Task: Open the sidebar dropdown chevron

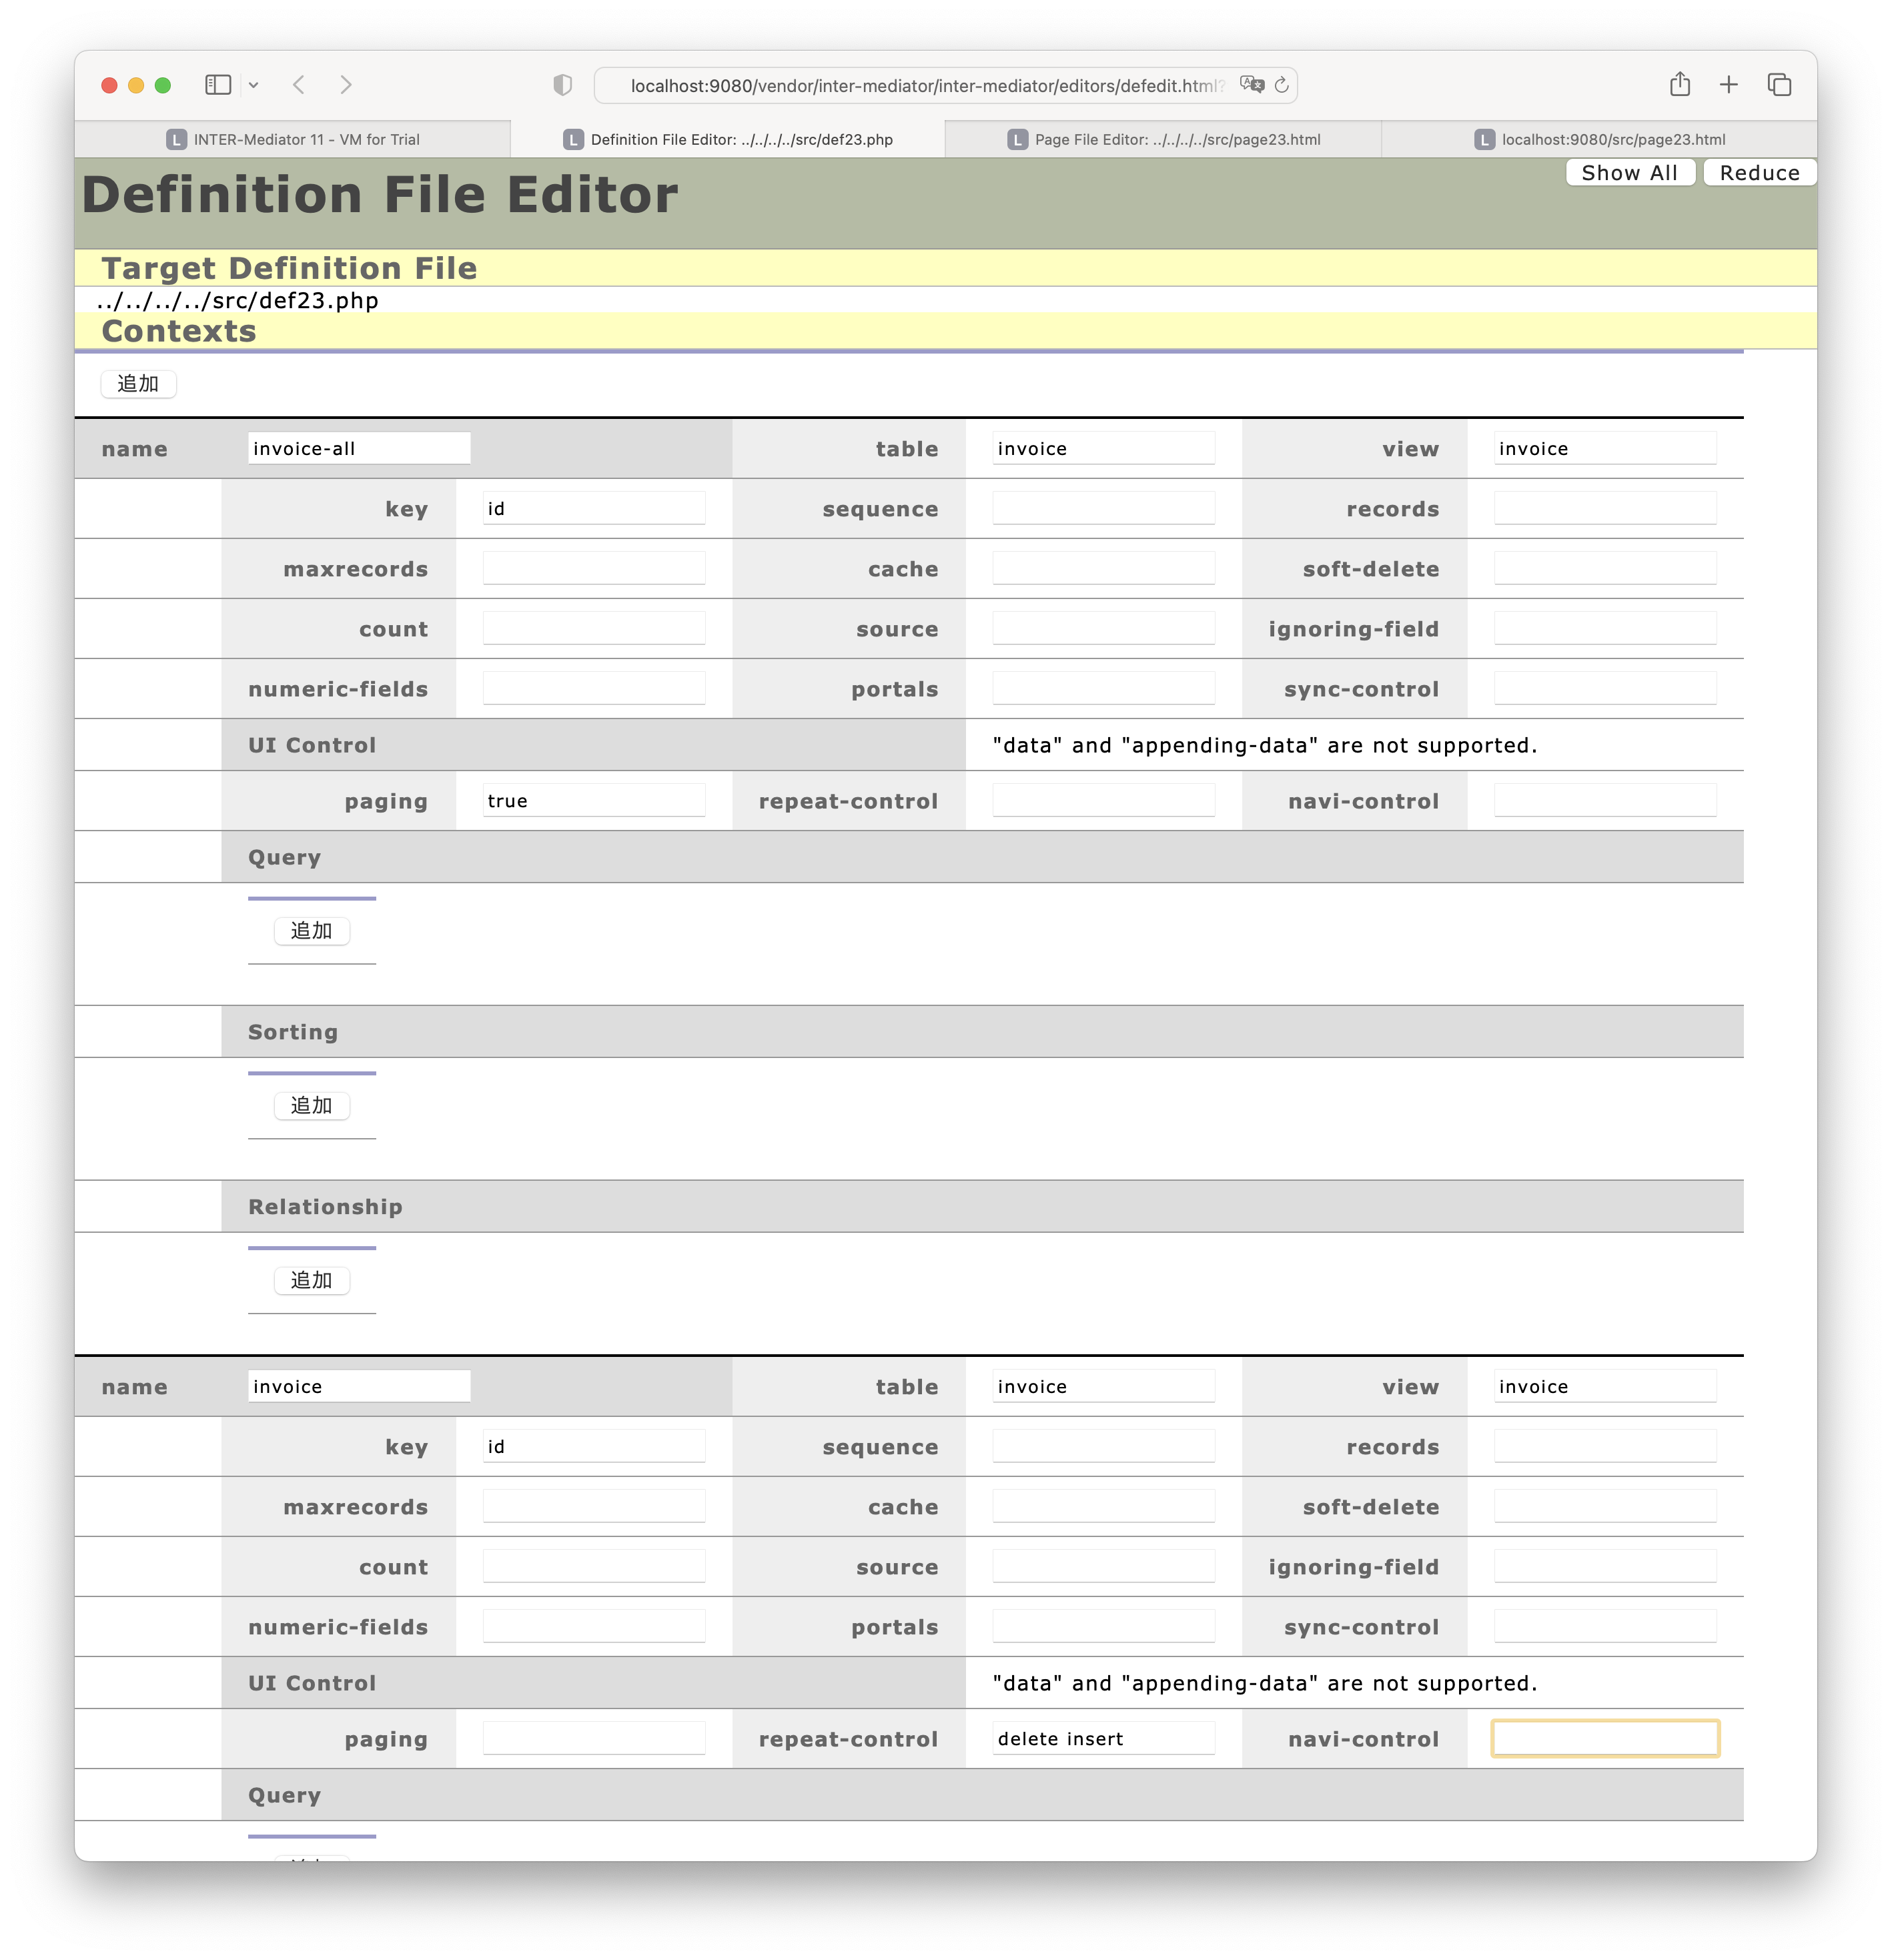Action: pos(254,85)
